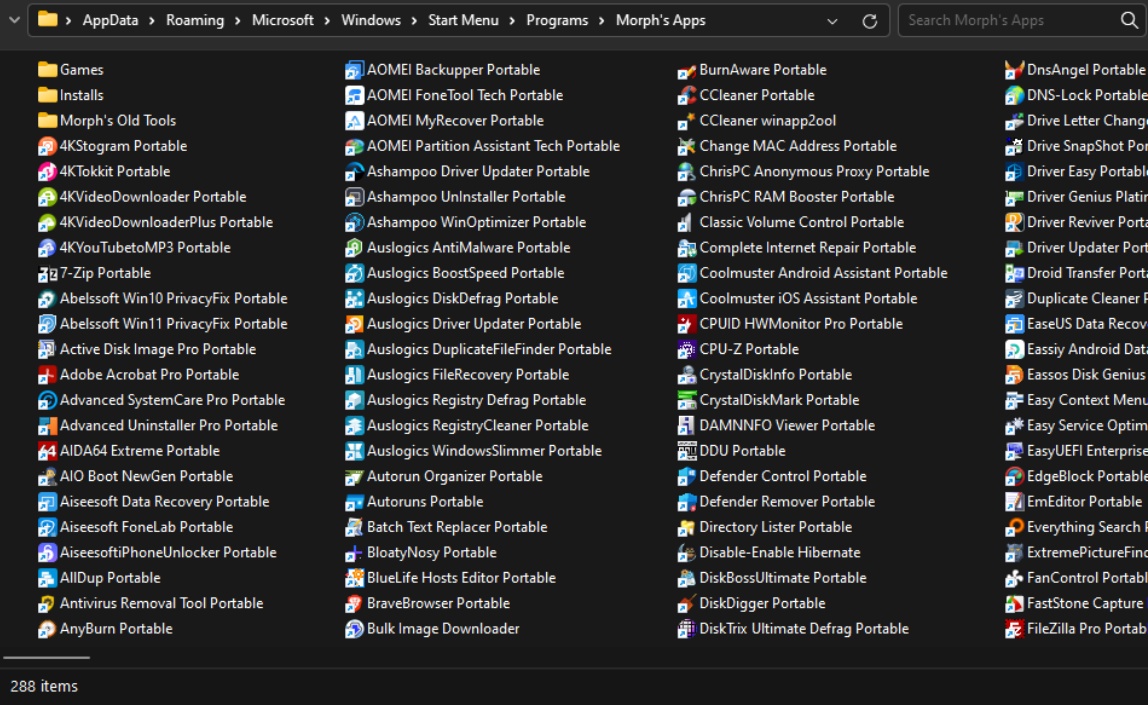Click the 4KTokkit Portable icon
The image size is (1148, 705).
47,172
